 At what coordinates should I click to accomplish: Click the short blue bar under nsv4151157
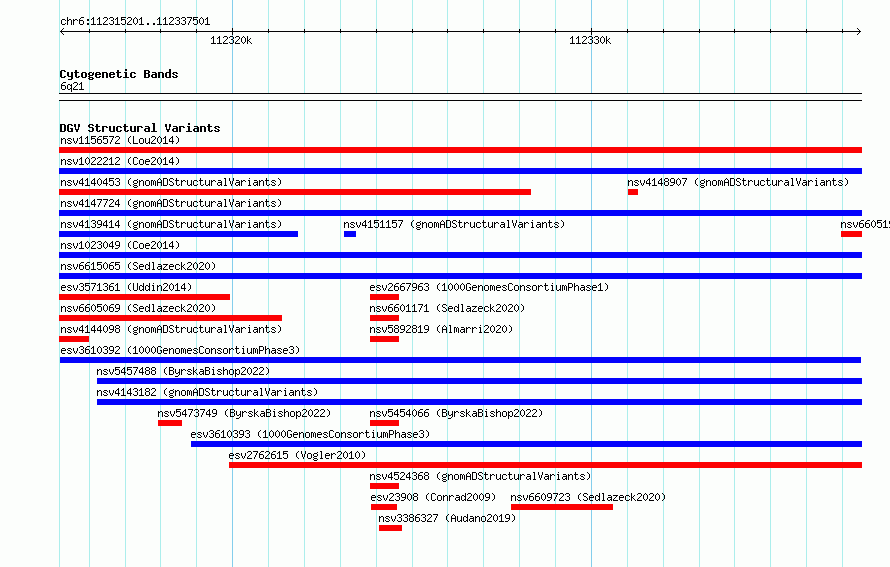click(350, 234)
